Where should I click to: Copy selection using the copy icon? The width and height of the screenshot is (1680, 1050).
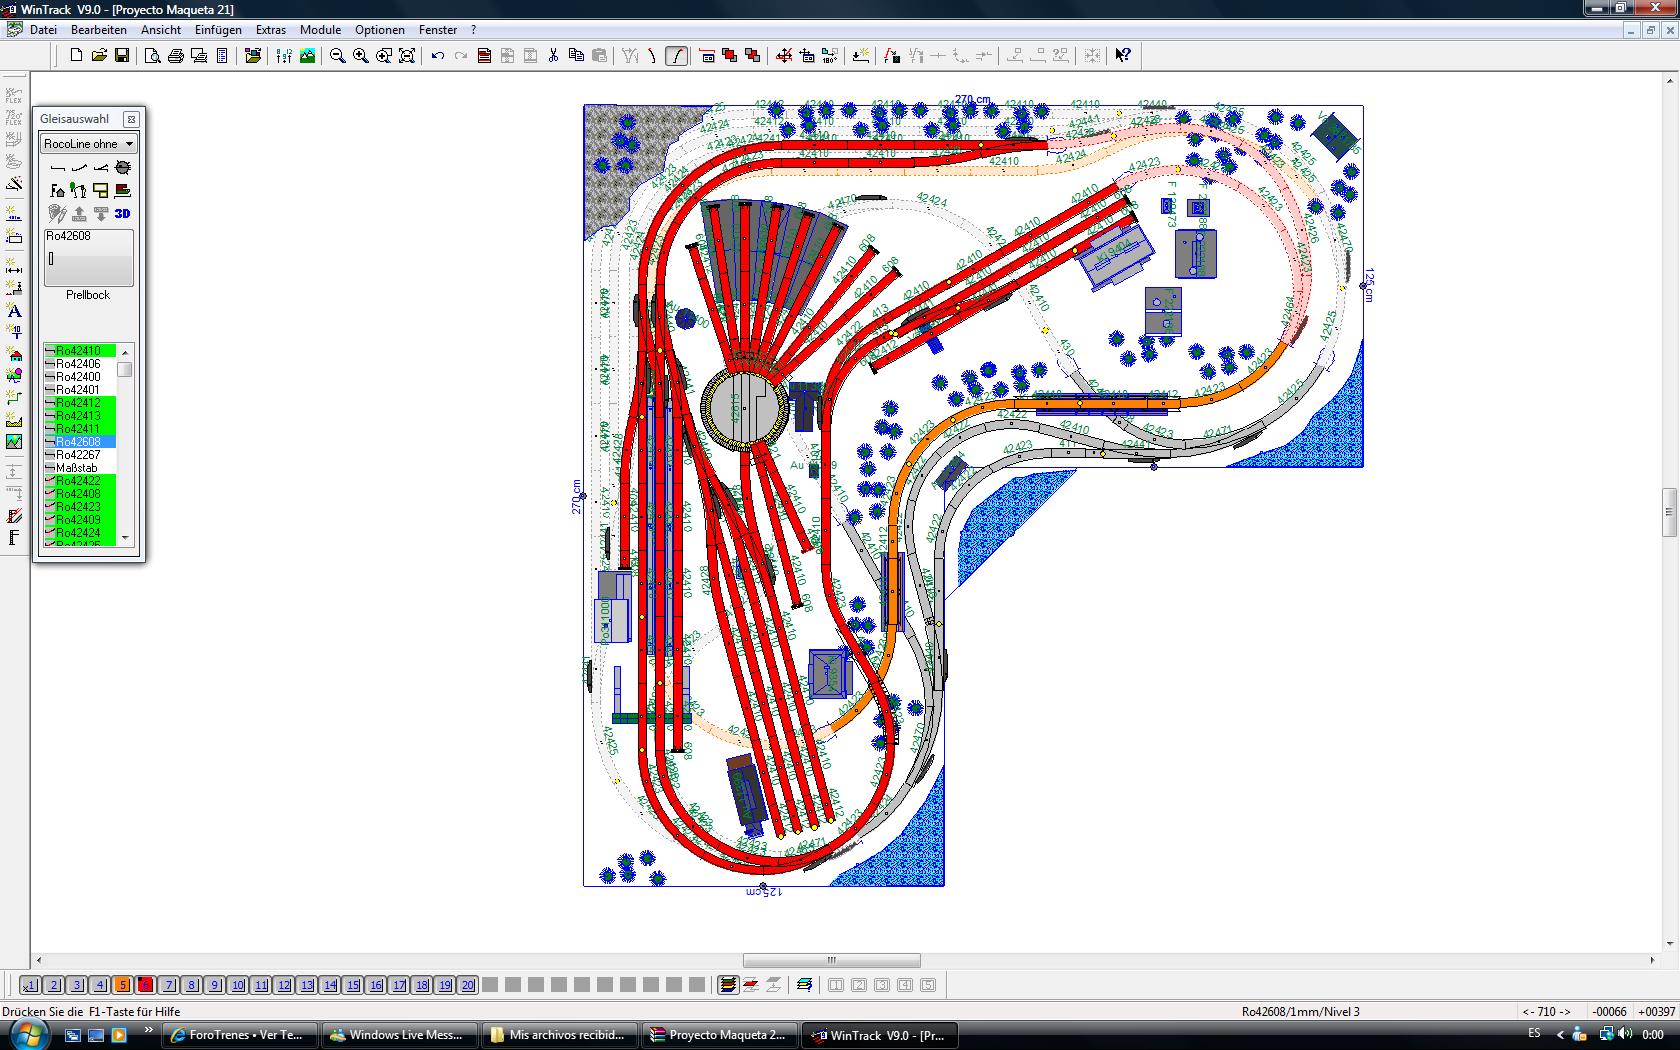click(576, 56)
